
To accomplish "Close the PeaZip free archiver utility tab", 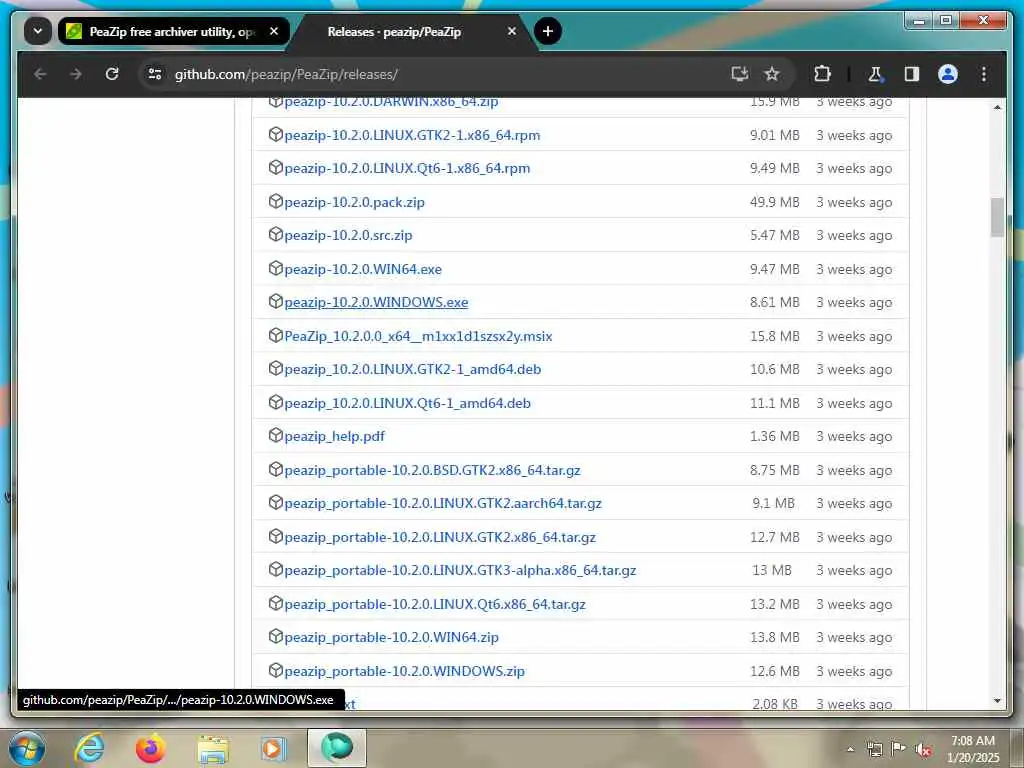I will (274, 31).
